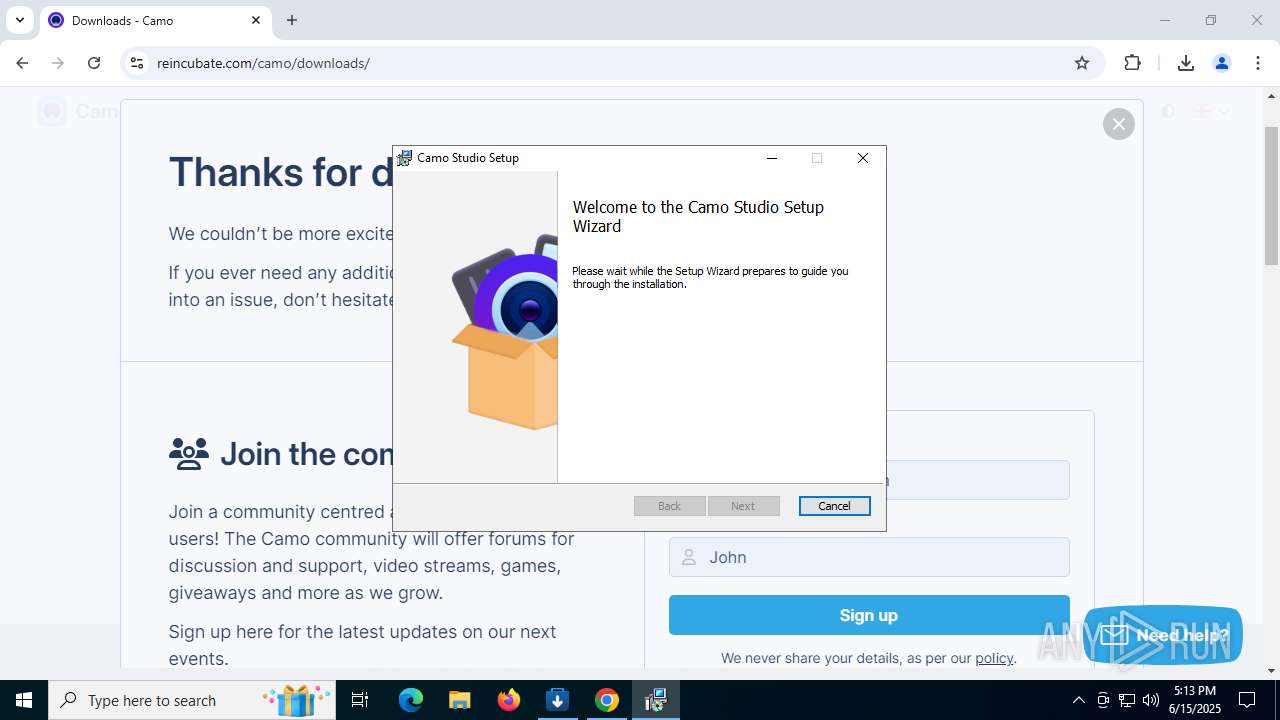Open the Windows notification center
The height and width of the screenshot is (720, 1280).
point(1247,700)
